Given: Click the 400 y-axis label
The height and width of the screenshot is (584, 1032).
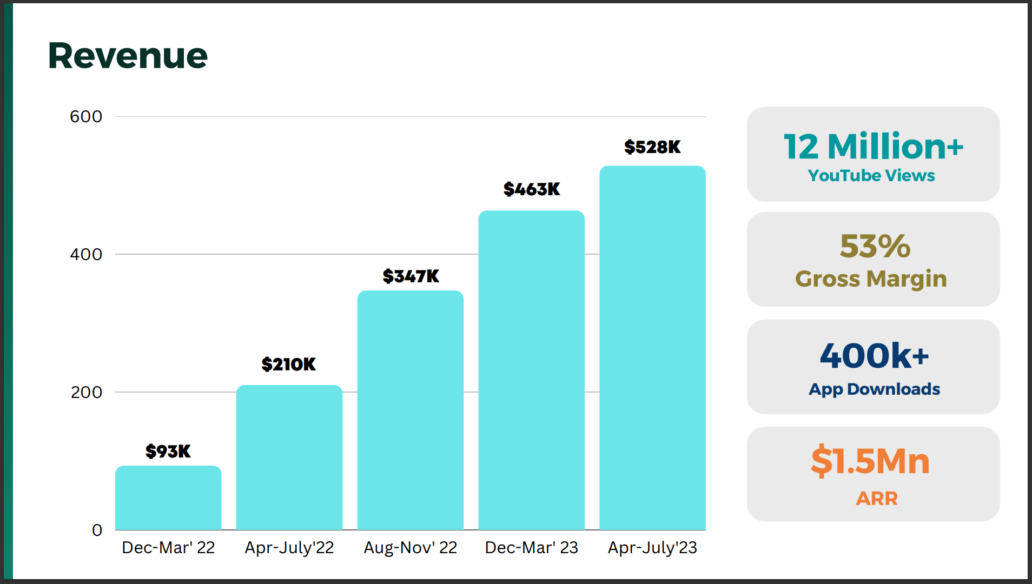Looking at the screenshot, I should pos(86,254).
